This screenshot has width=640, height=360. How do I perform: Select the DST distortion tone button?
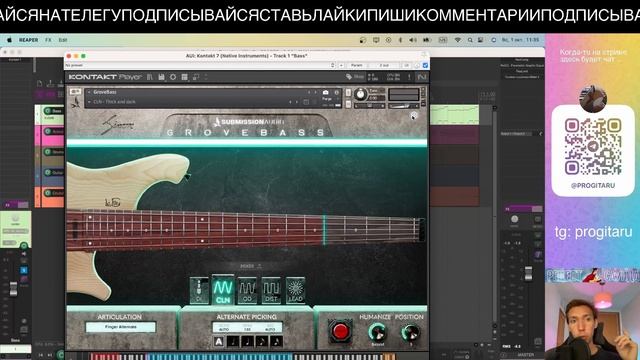tap(271, 290)
